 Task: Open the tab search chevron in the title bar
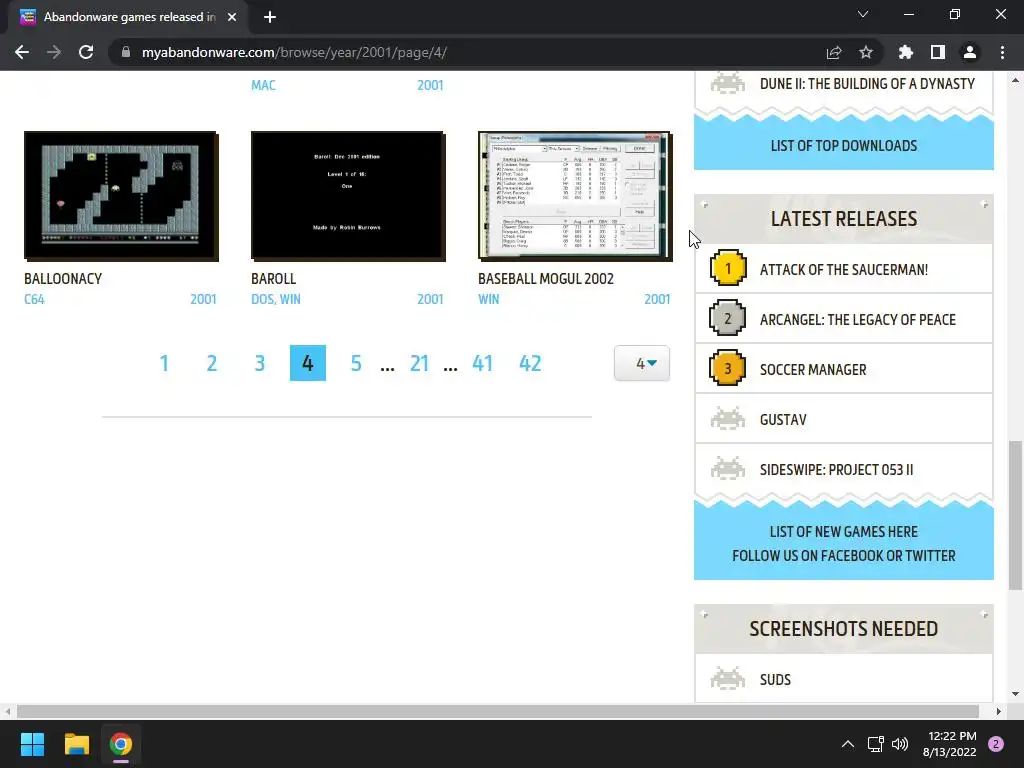click(x=863, y=14)
